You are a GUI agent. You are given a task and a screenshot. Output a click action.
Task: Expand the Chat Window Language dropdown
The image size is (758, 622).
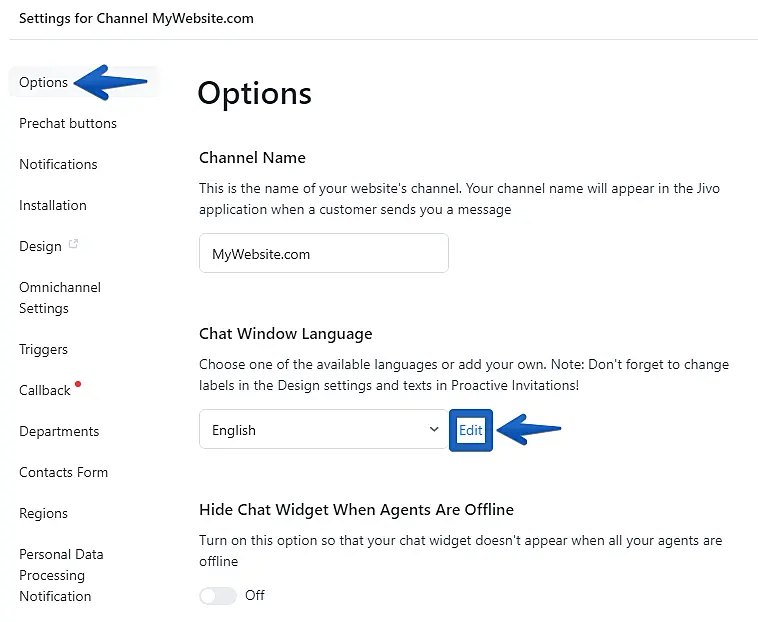pos(323,430)
